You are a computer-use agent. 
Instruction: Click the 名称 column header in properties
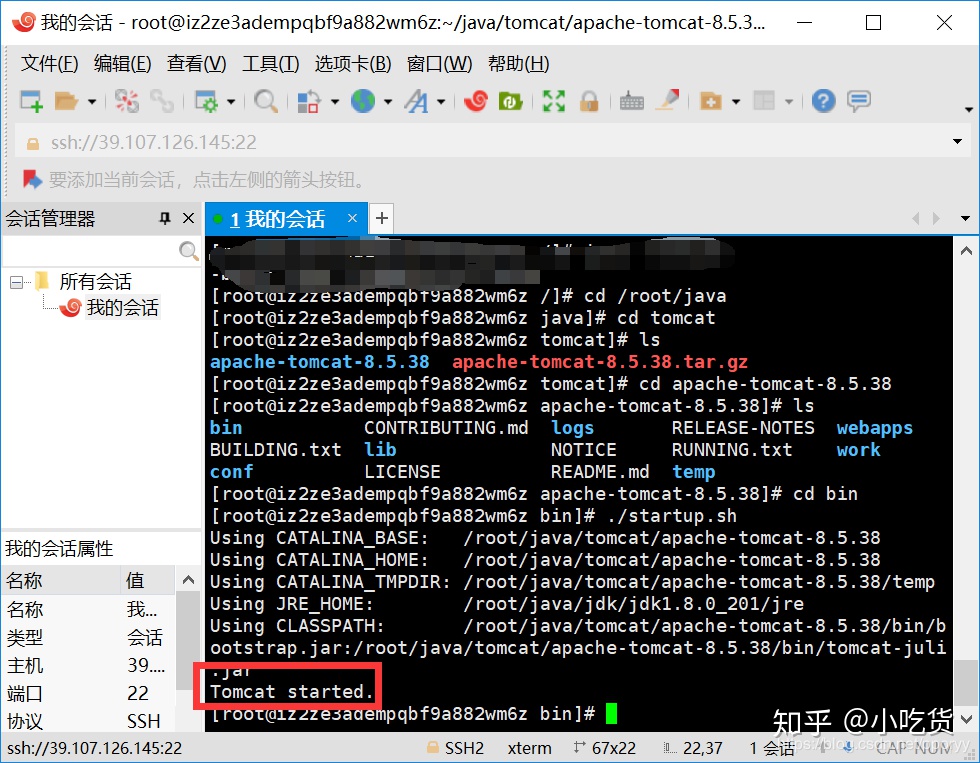pos(61,581)
